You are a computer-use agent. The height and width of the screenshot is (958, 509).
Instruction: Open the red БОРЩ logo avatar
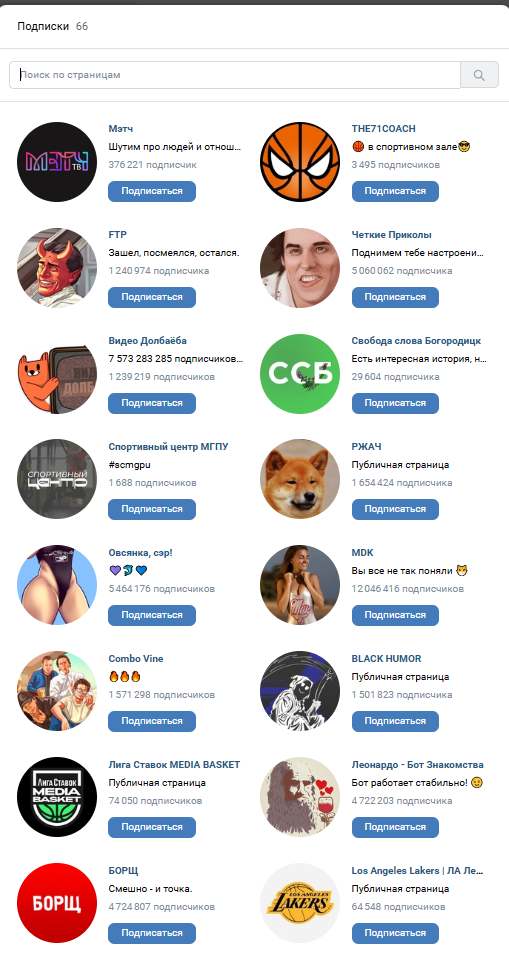point(57,904)
